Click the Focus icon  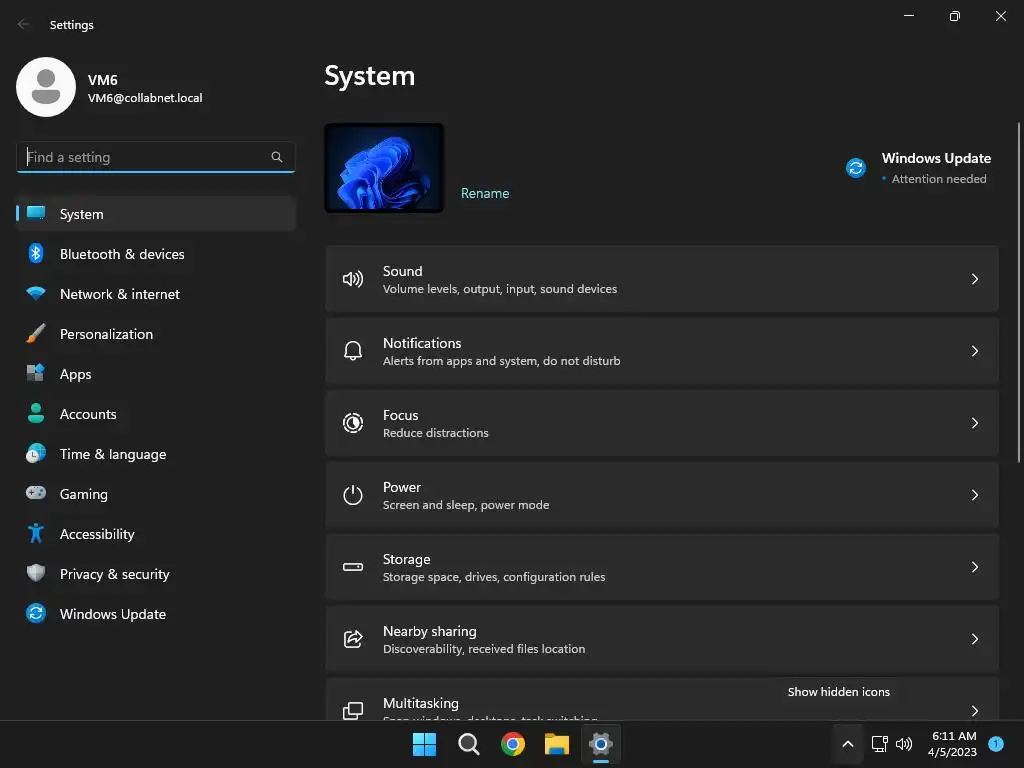(353, 423)
